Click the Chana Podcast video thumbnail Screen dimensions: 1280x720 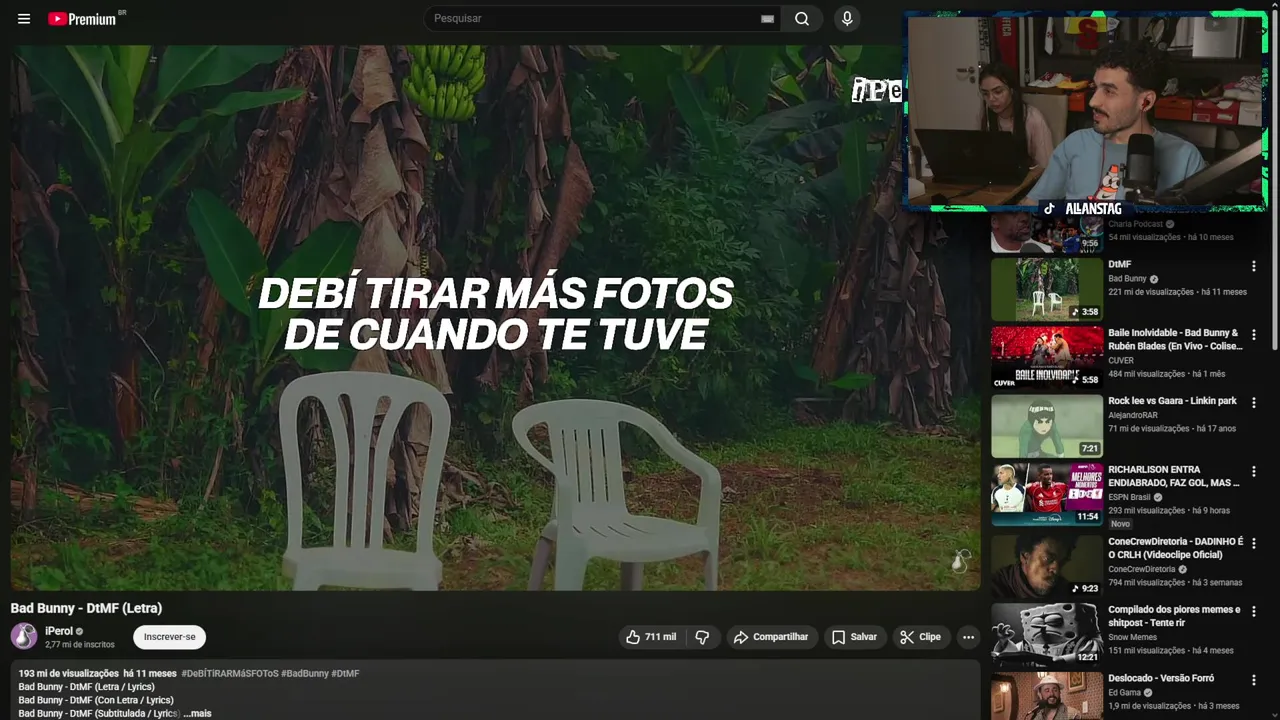[x=1047, y=232]
